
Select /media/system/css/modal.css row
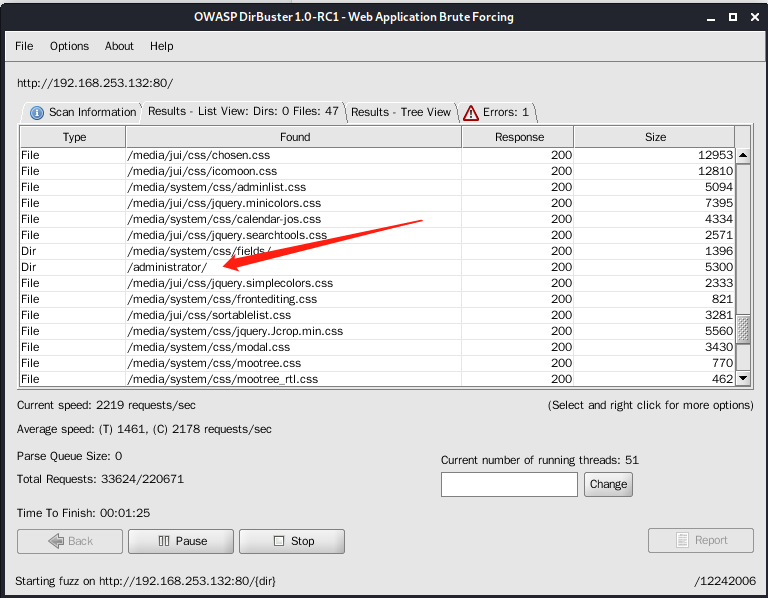pos(377,347)
